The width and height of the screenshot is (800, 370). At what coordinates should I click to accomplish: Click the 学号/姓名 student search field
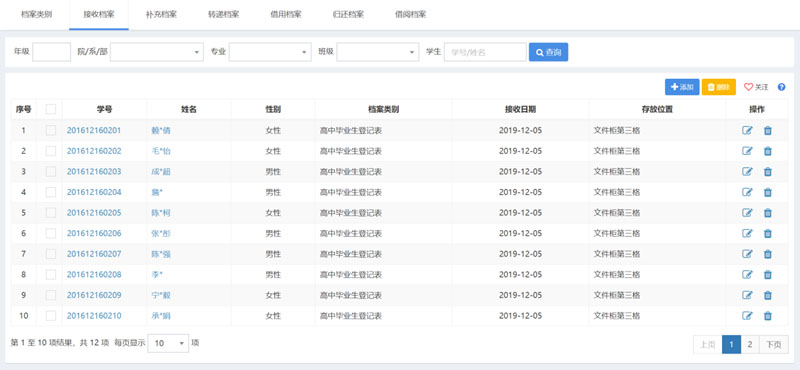485,52
